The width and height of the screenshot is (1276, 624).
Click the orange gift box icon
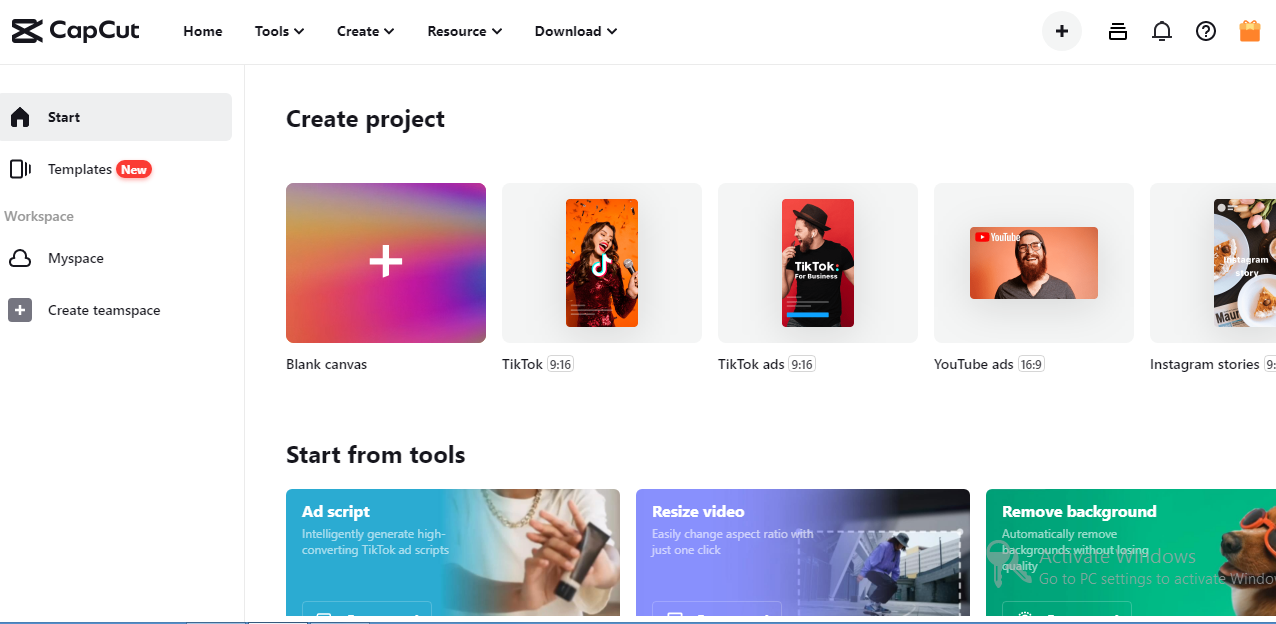[1250, 31]
